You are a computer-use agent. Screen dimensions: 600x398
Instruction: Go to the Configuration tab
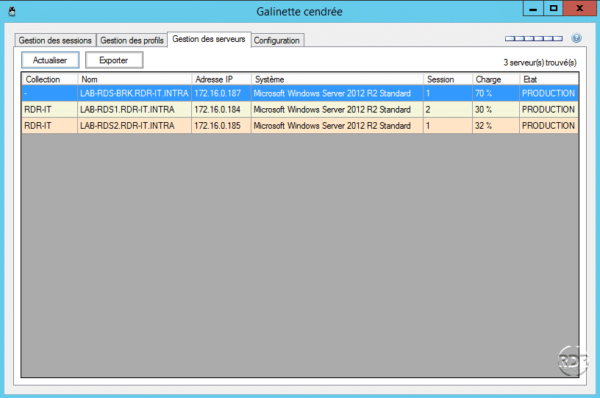tap(277, 40)
